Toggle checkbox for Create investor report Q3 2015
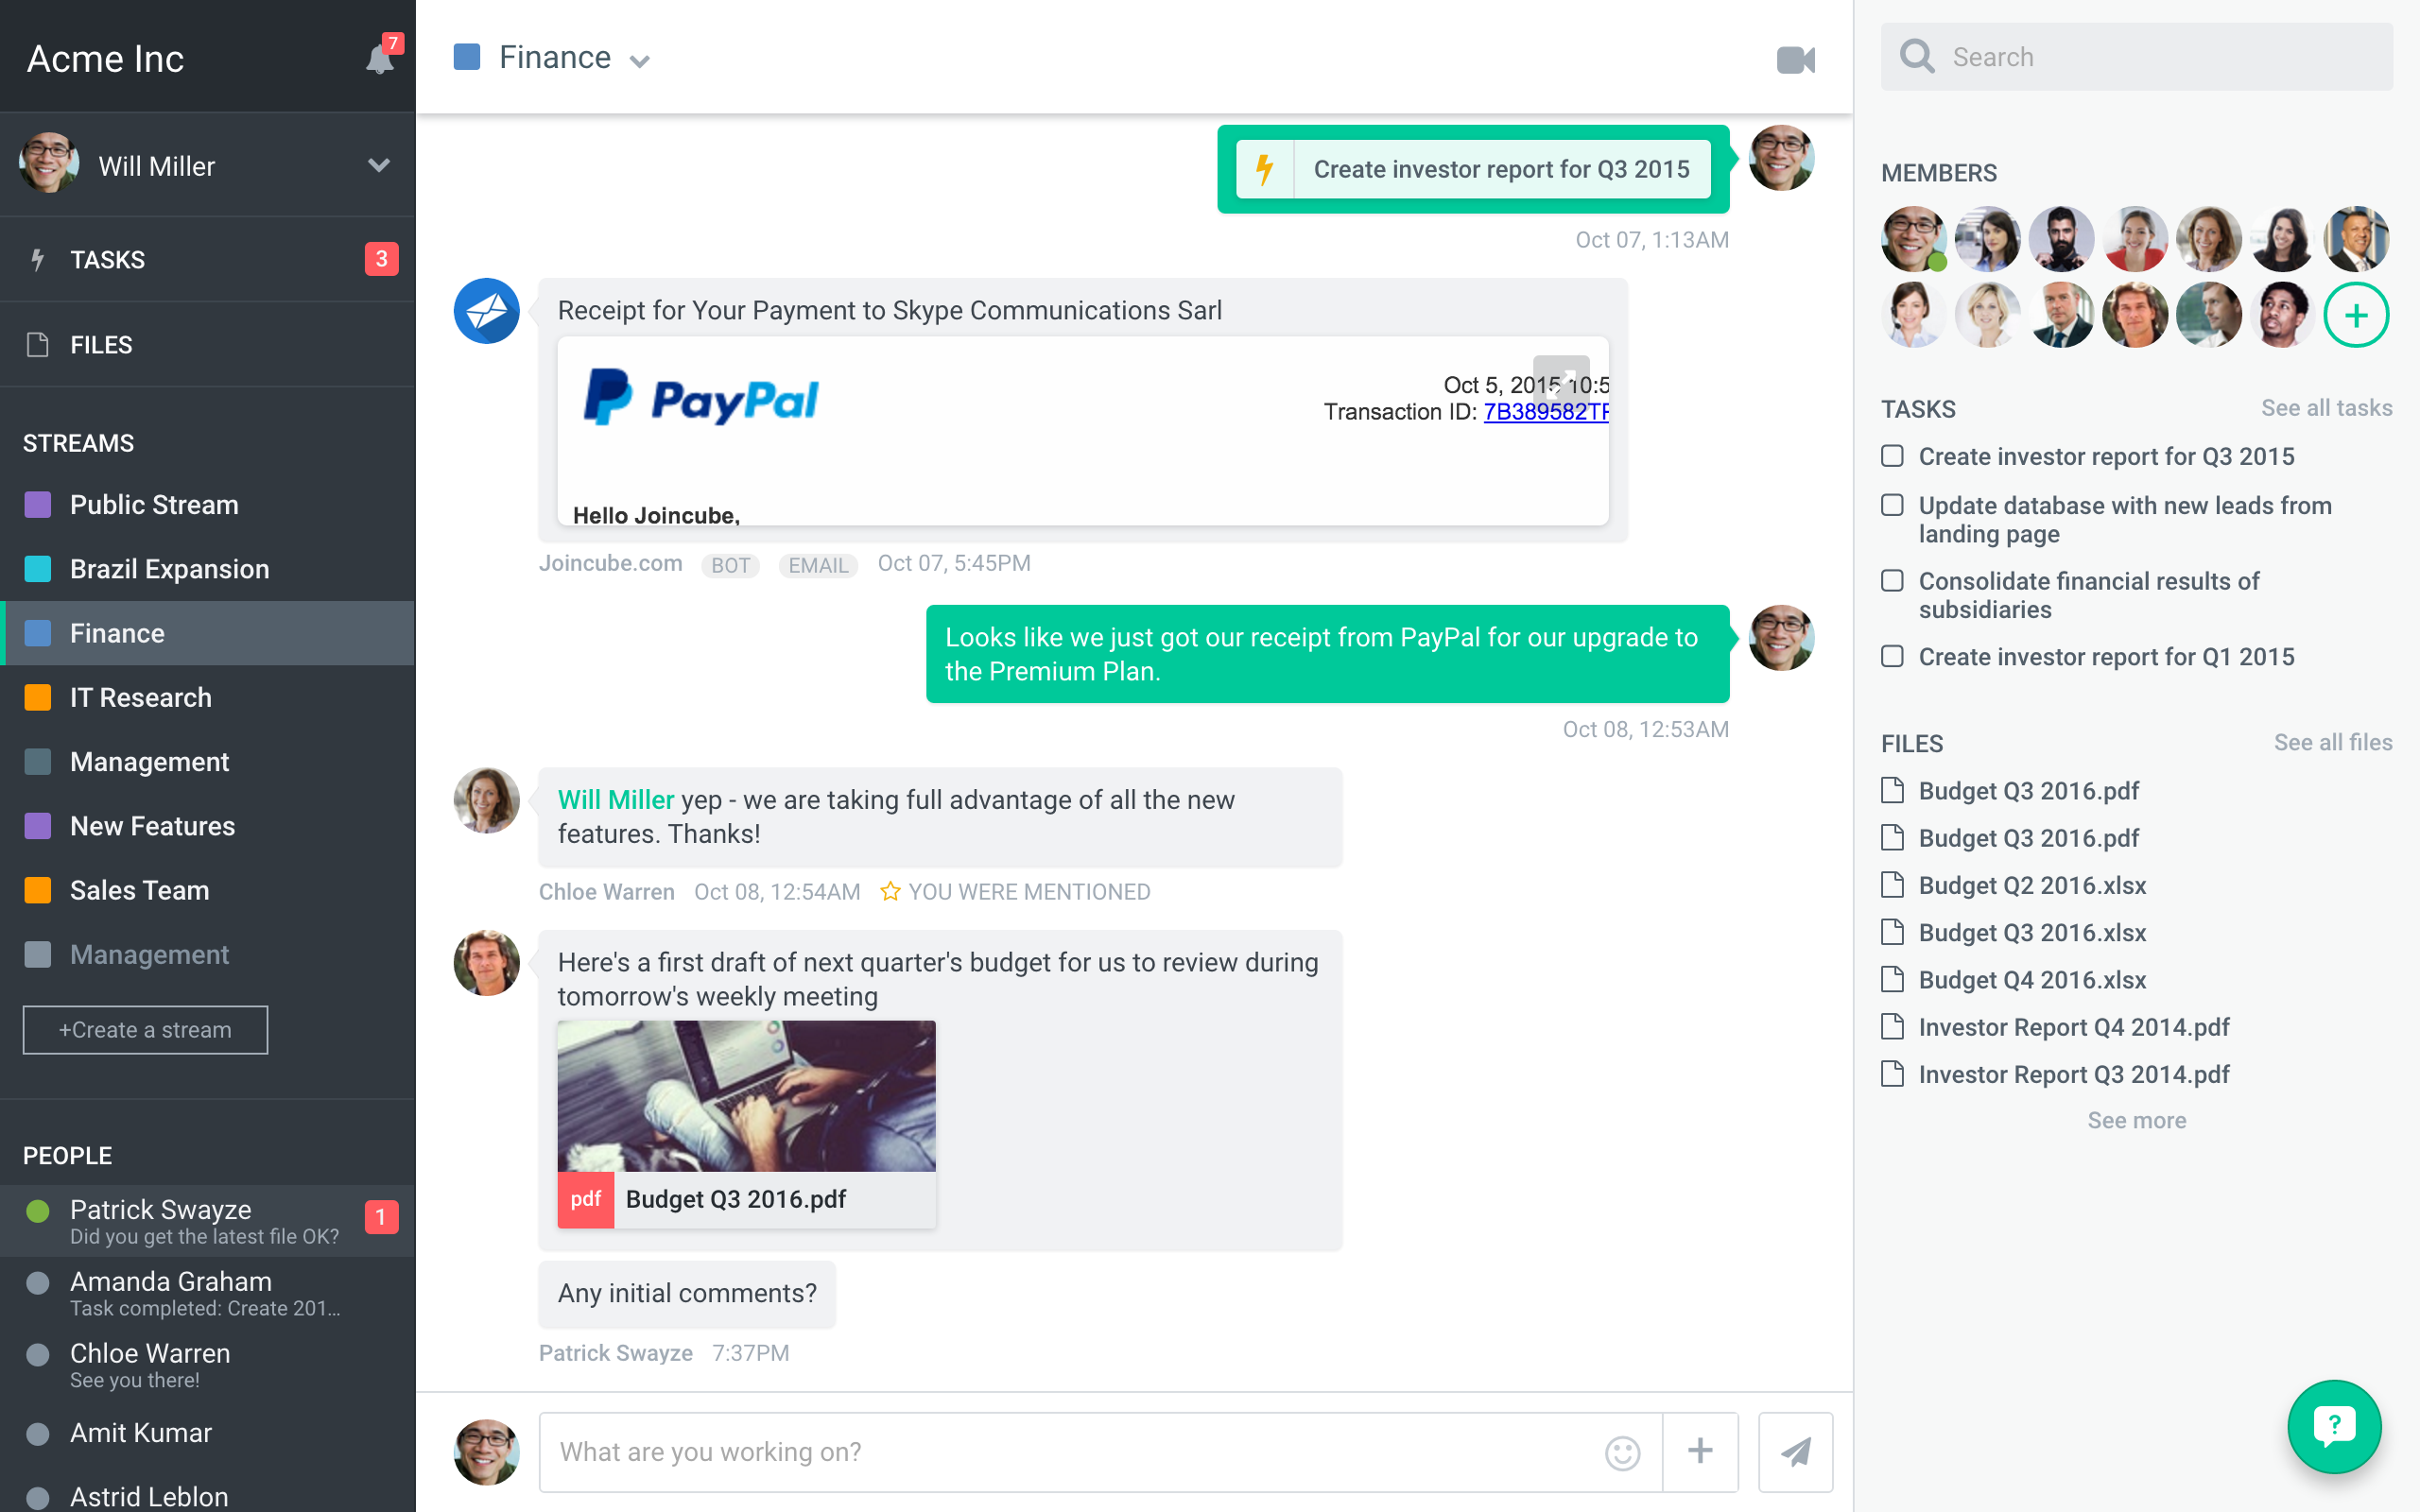 1893,455
